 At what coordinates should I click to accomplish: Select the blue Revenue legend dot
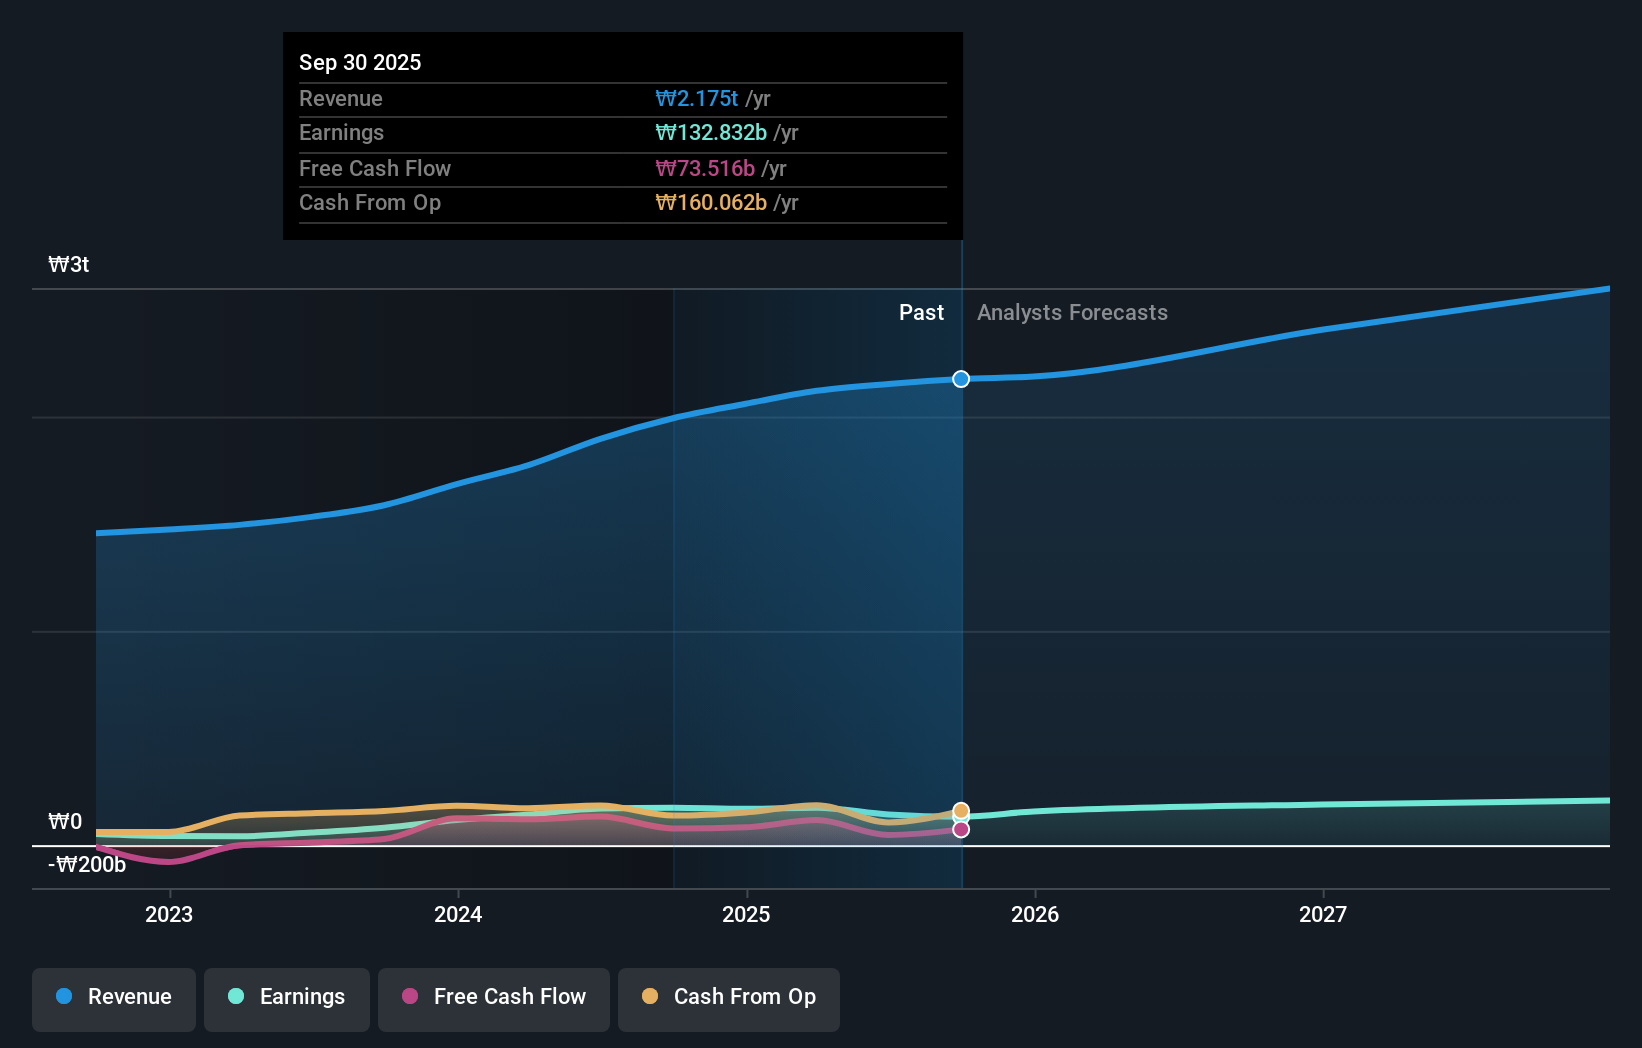63,997
